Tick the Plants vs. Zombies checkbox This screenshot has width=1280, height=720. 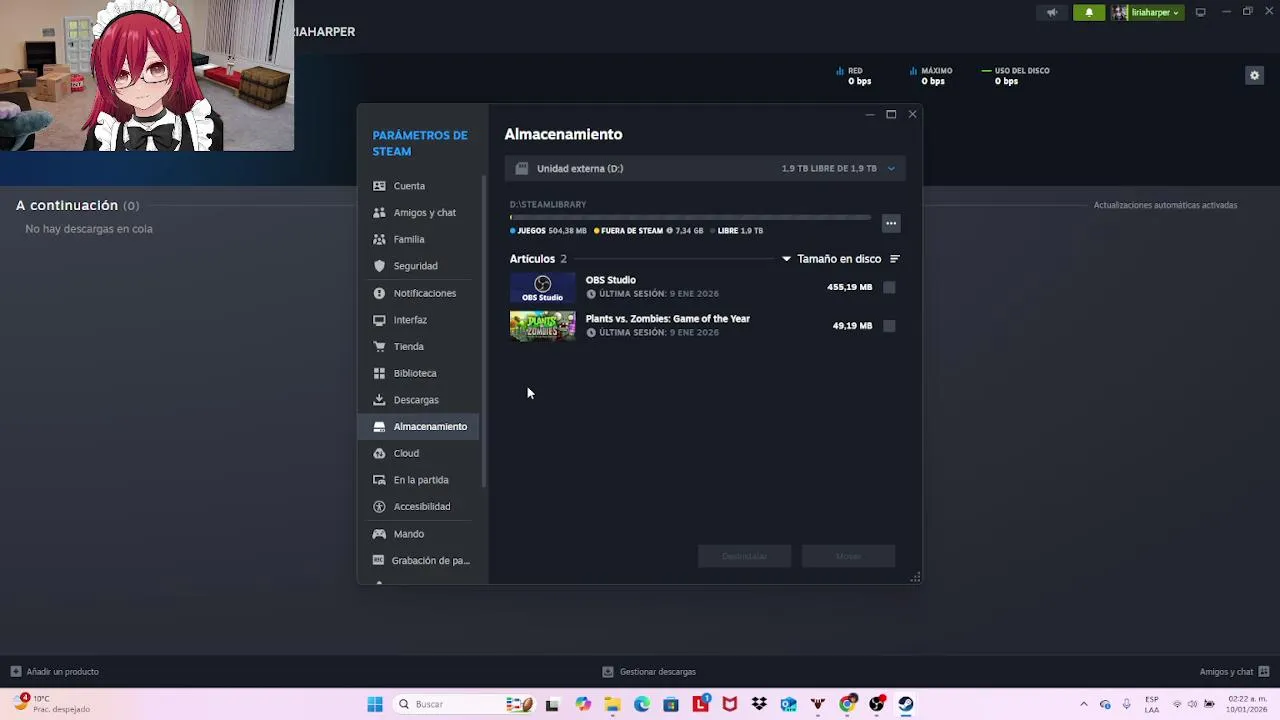click(889, 326)
